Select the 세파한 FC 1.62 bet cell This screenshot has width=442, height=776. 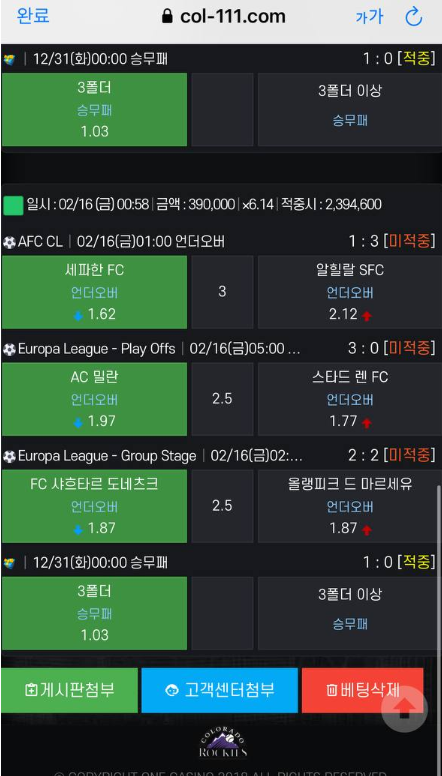(x=95, y=292)
